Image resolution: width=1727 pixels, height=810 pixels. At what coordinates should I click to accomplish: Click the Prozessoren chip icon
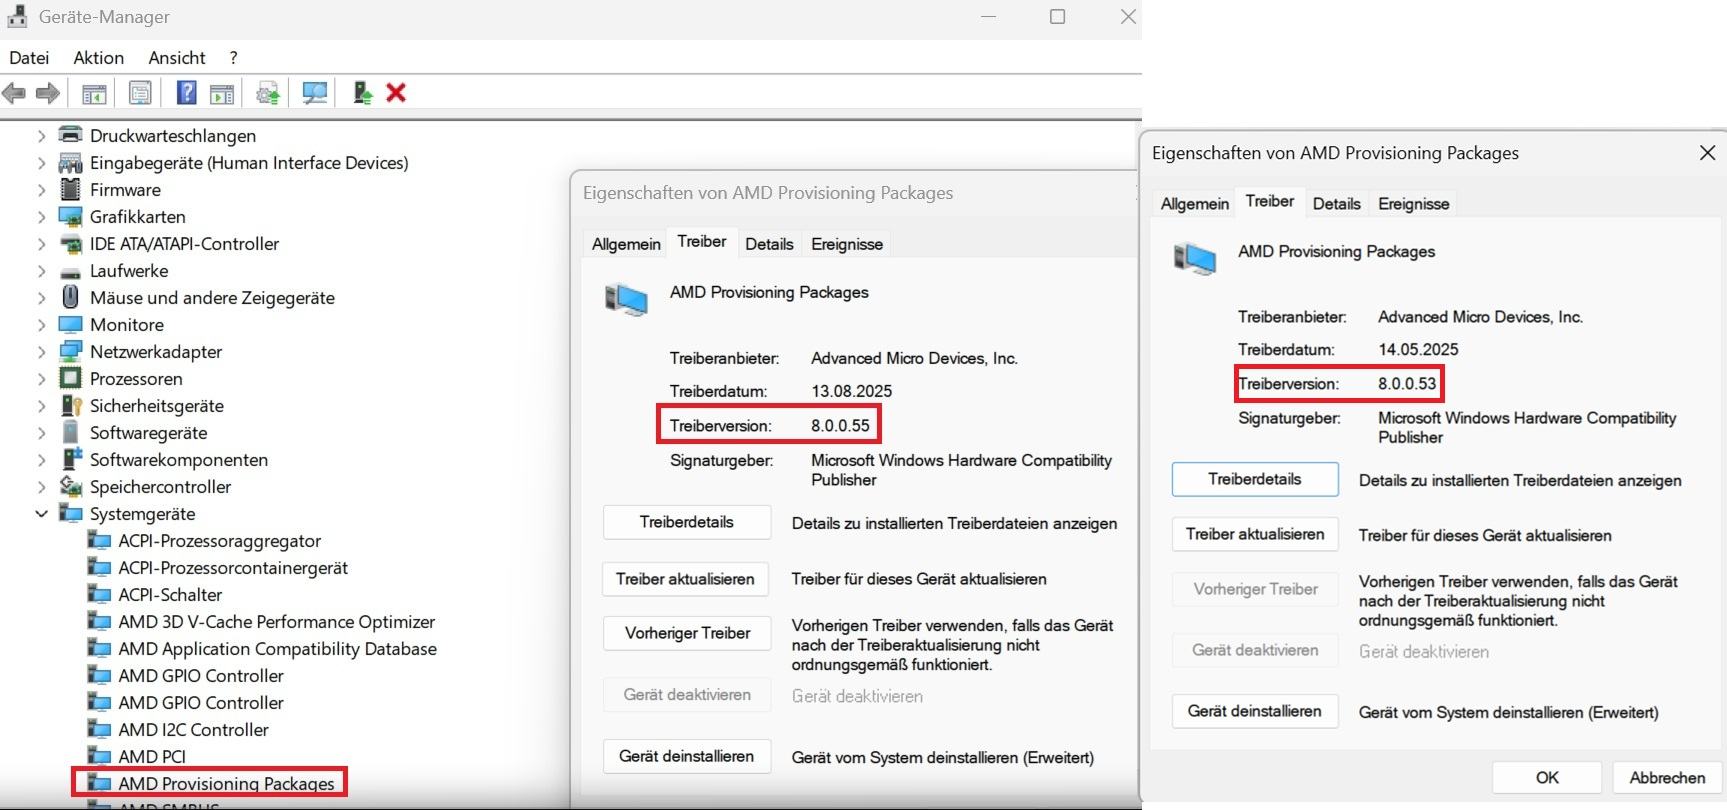click(x=70, y=378)
